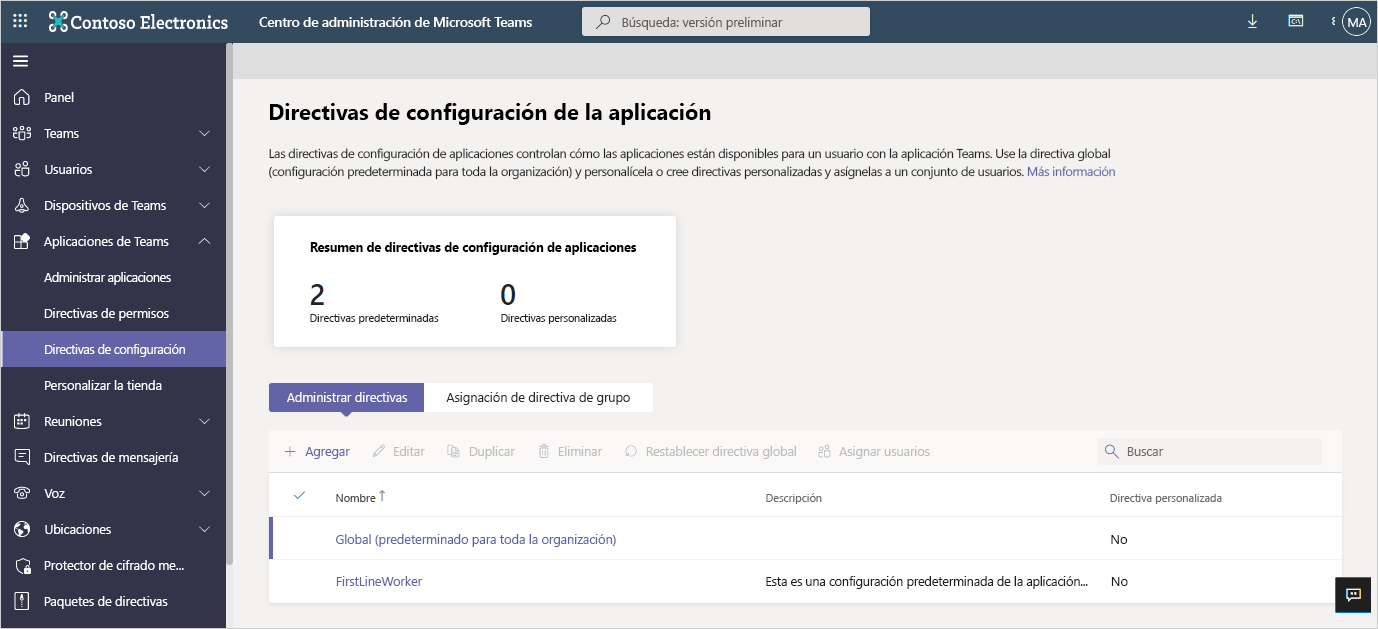Expand the Usuarios section chevron

[x=204, y=170]
